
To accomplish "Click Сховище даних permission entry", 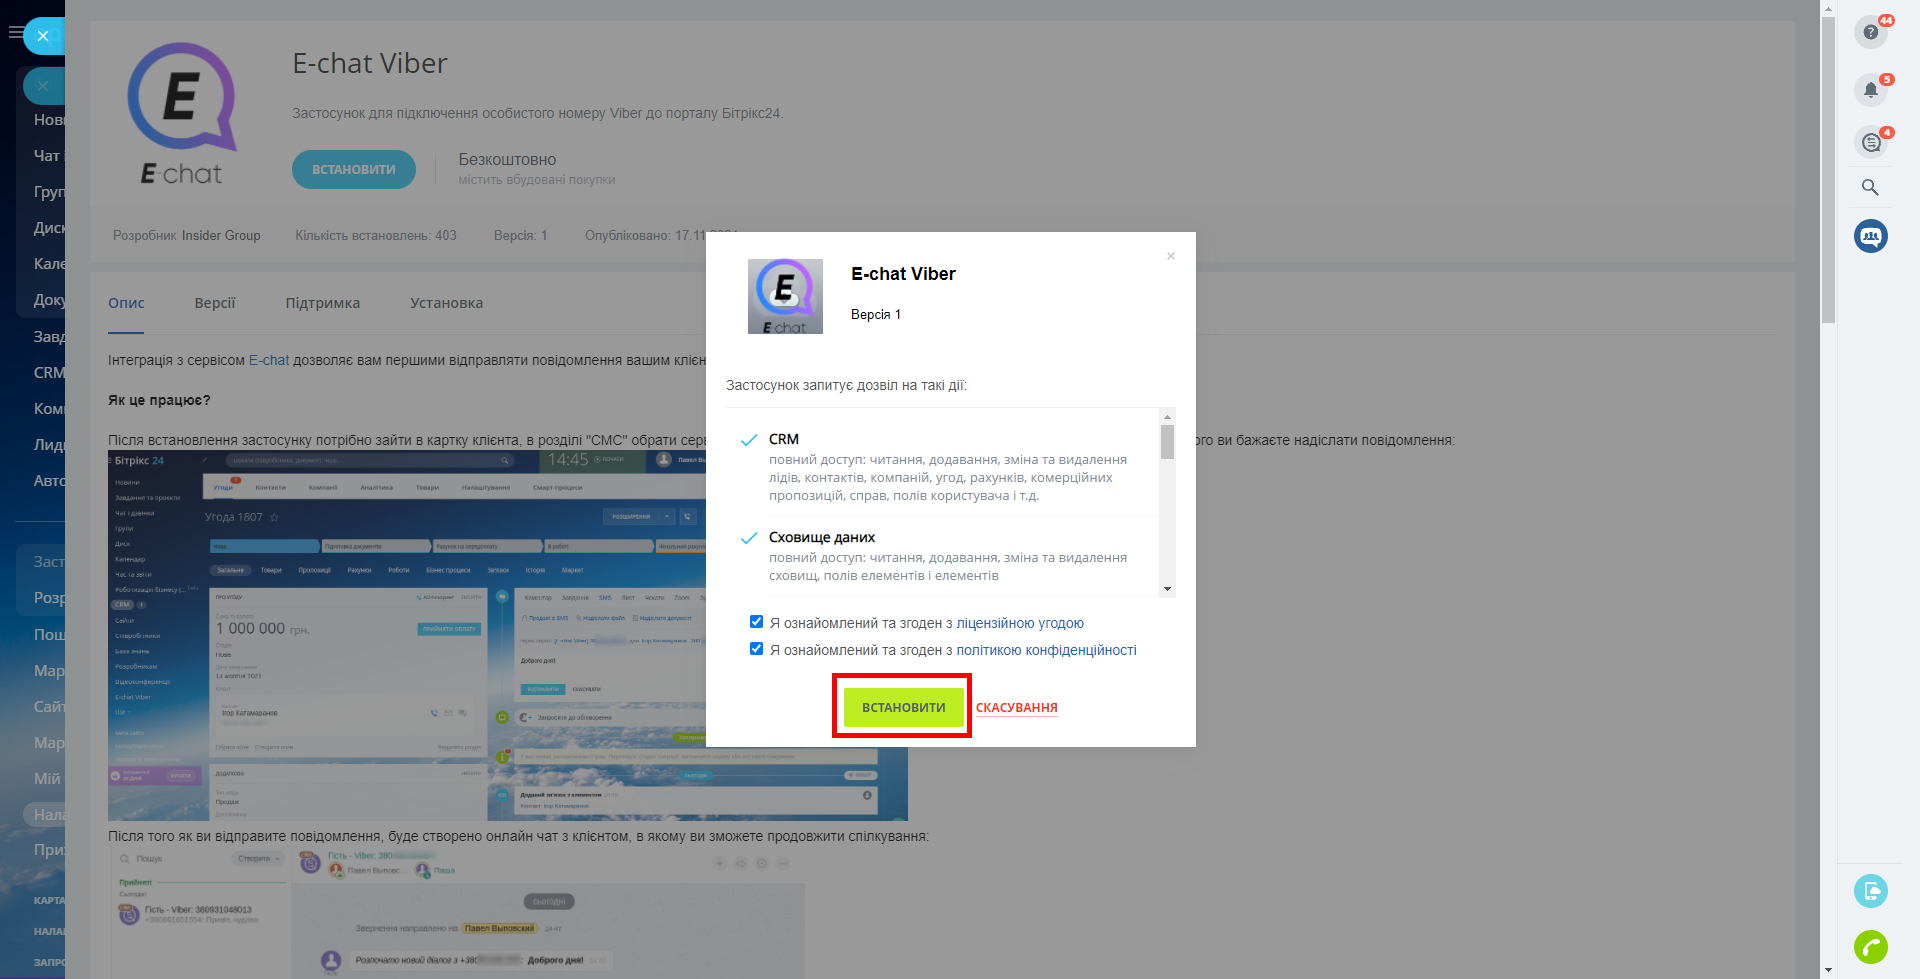I will tap(948, 555).
